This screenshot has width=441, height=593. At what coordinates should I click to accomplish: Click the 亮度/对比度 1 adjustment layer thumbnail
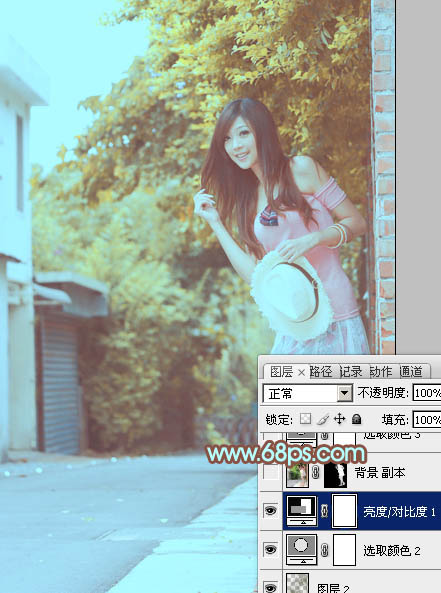(301, 511)
